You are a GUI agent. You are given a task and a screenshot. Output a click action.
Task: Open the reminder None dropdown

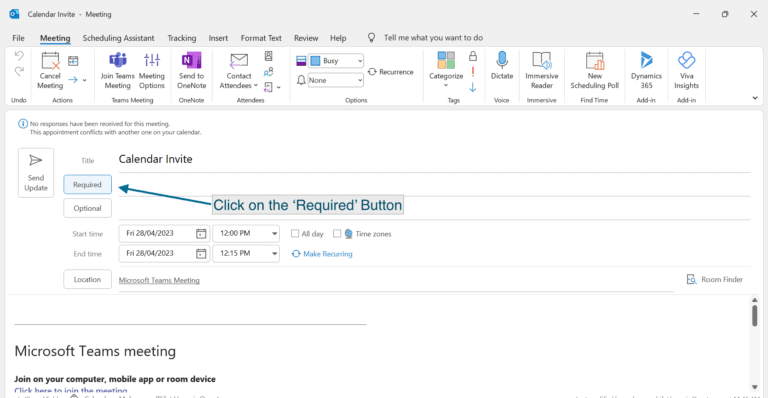pos(360,80)
